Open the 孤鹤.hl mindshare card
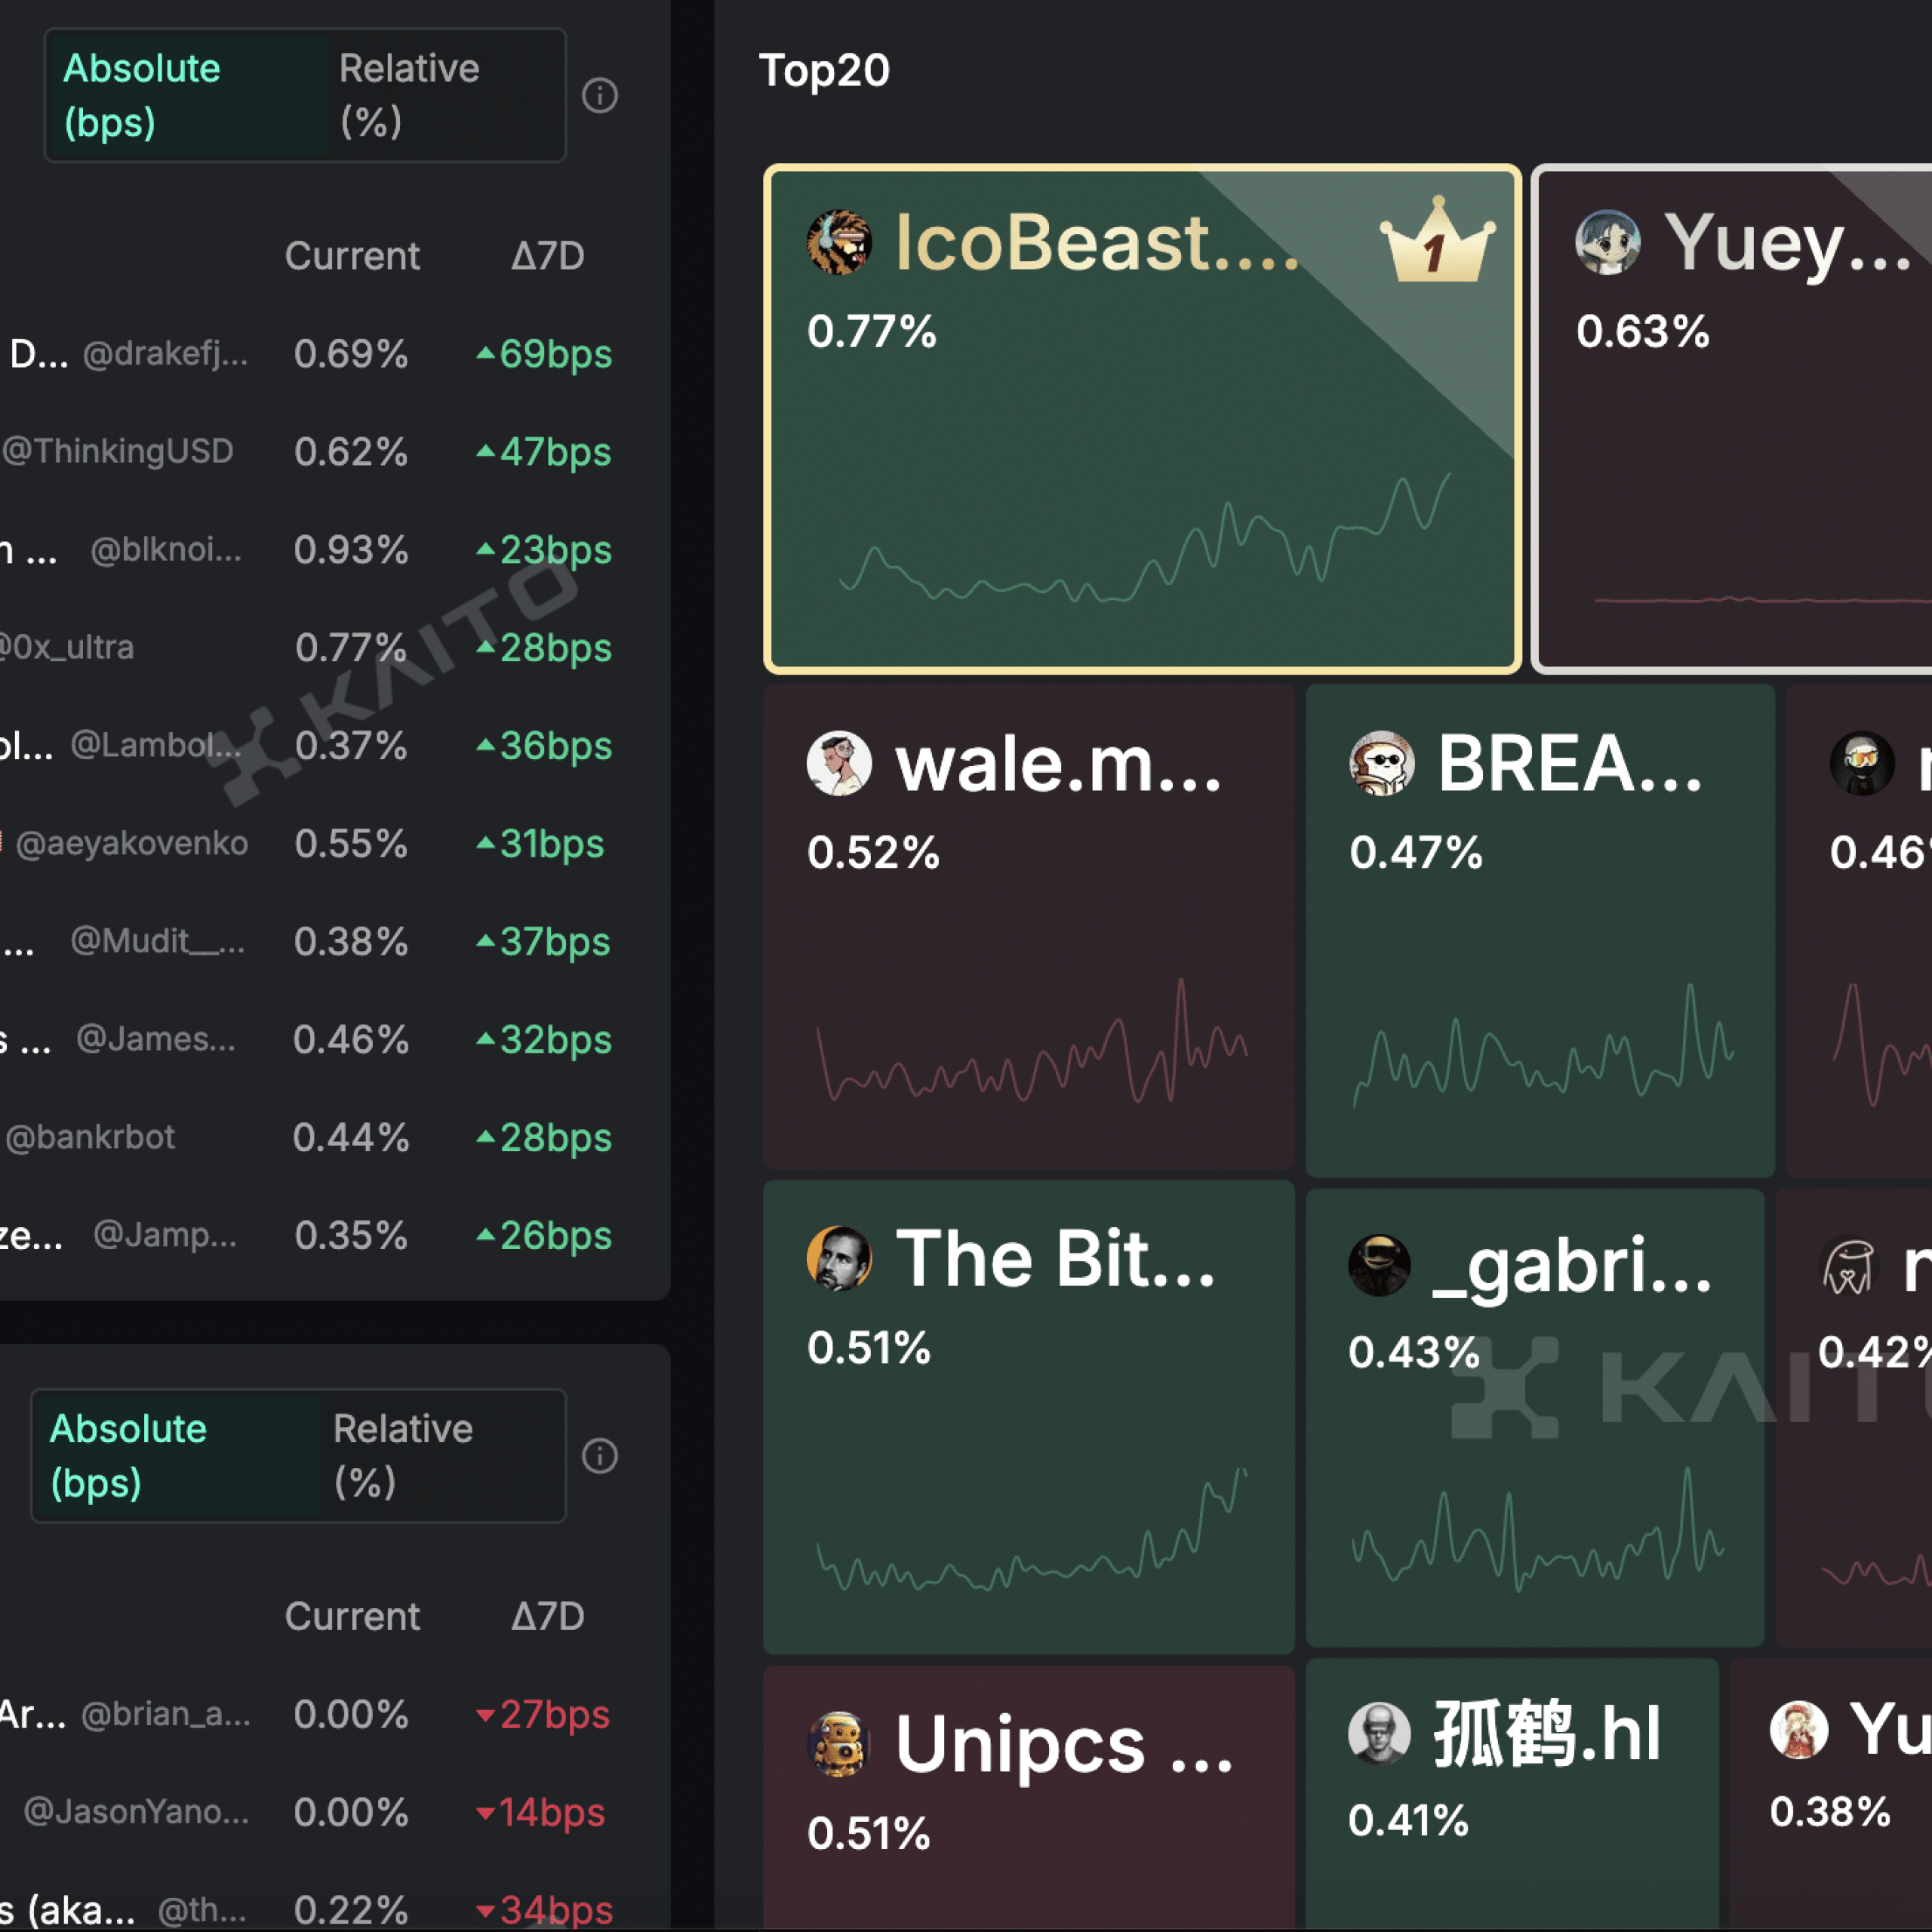This screenshot has height=1932, width=1932. [x=1512, y=1795]
